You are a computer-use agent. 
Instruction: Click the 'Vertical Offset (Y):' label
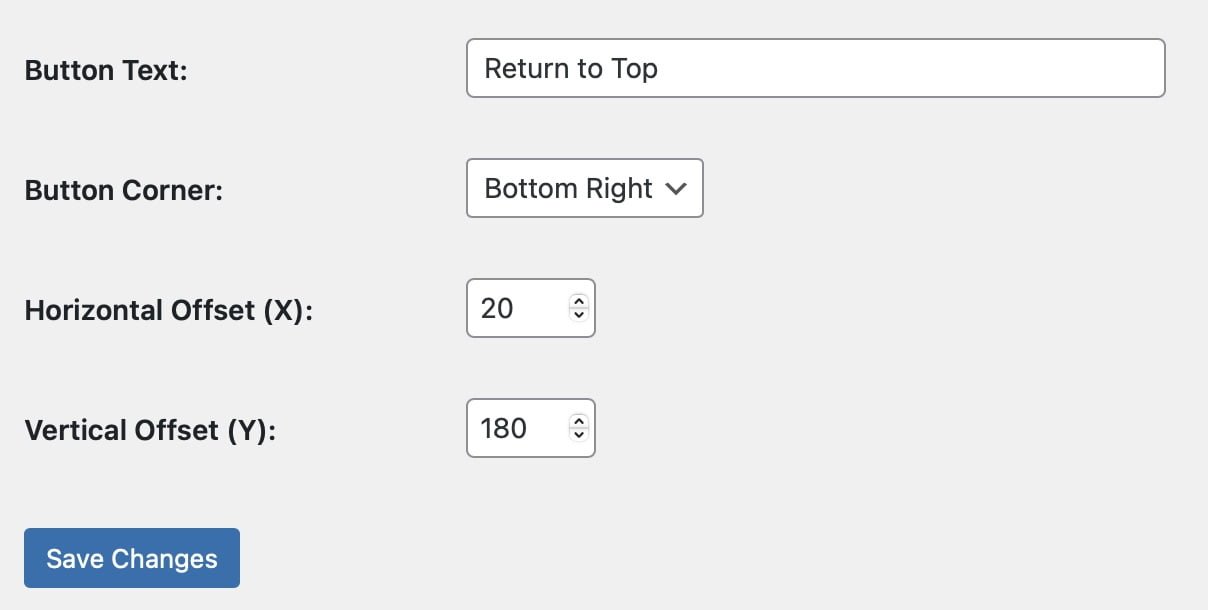[x=150, y=430]
